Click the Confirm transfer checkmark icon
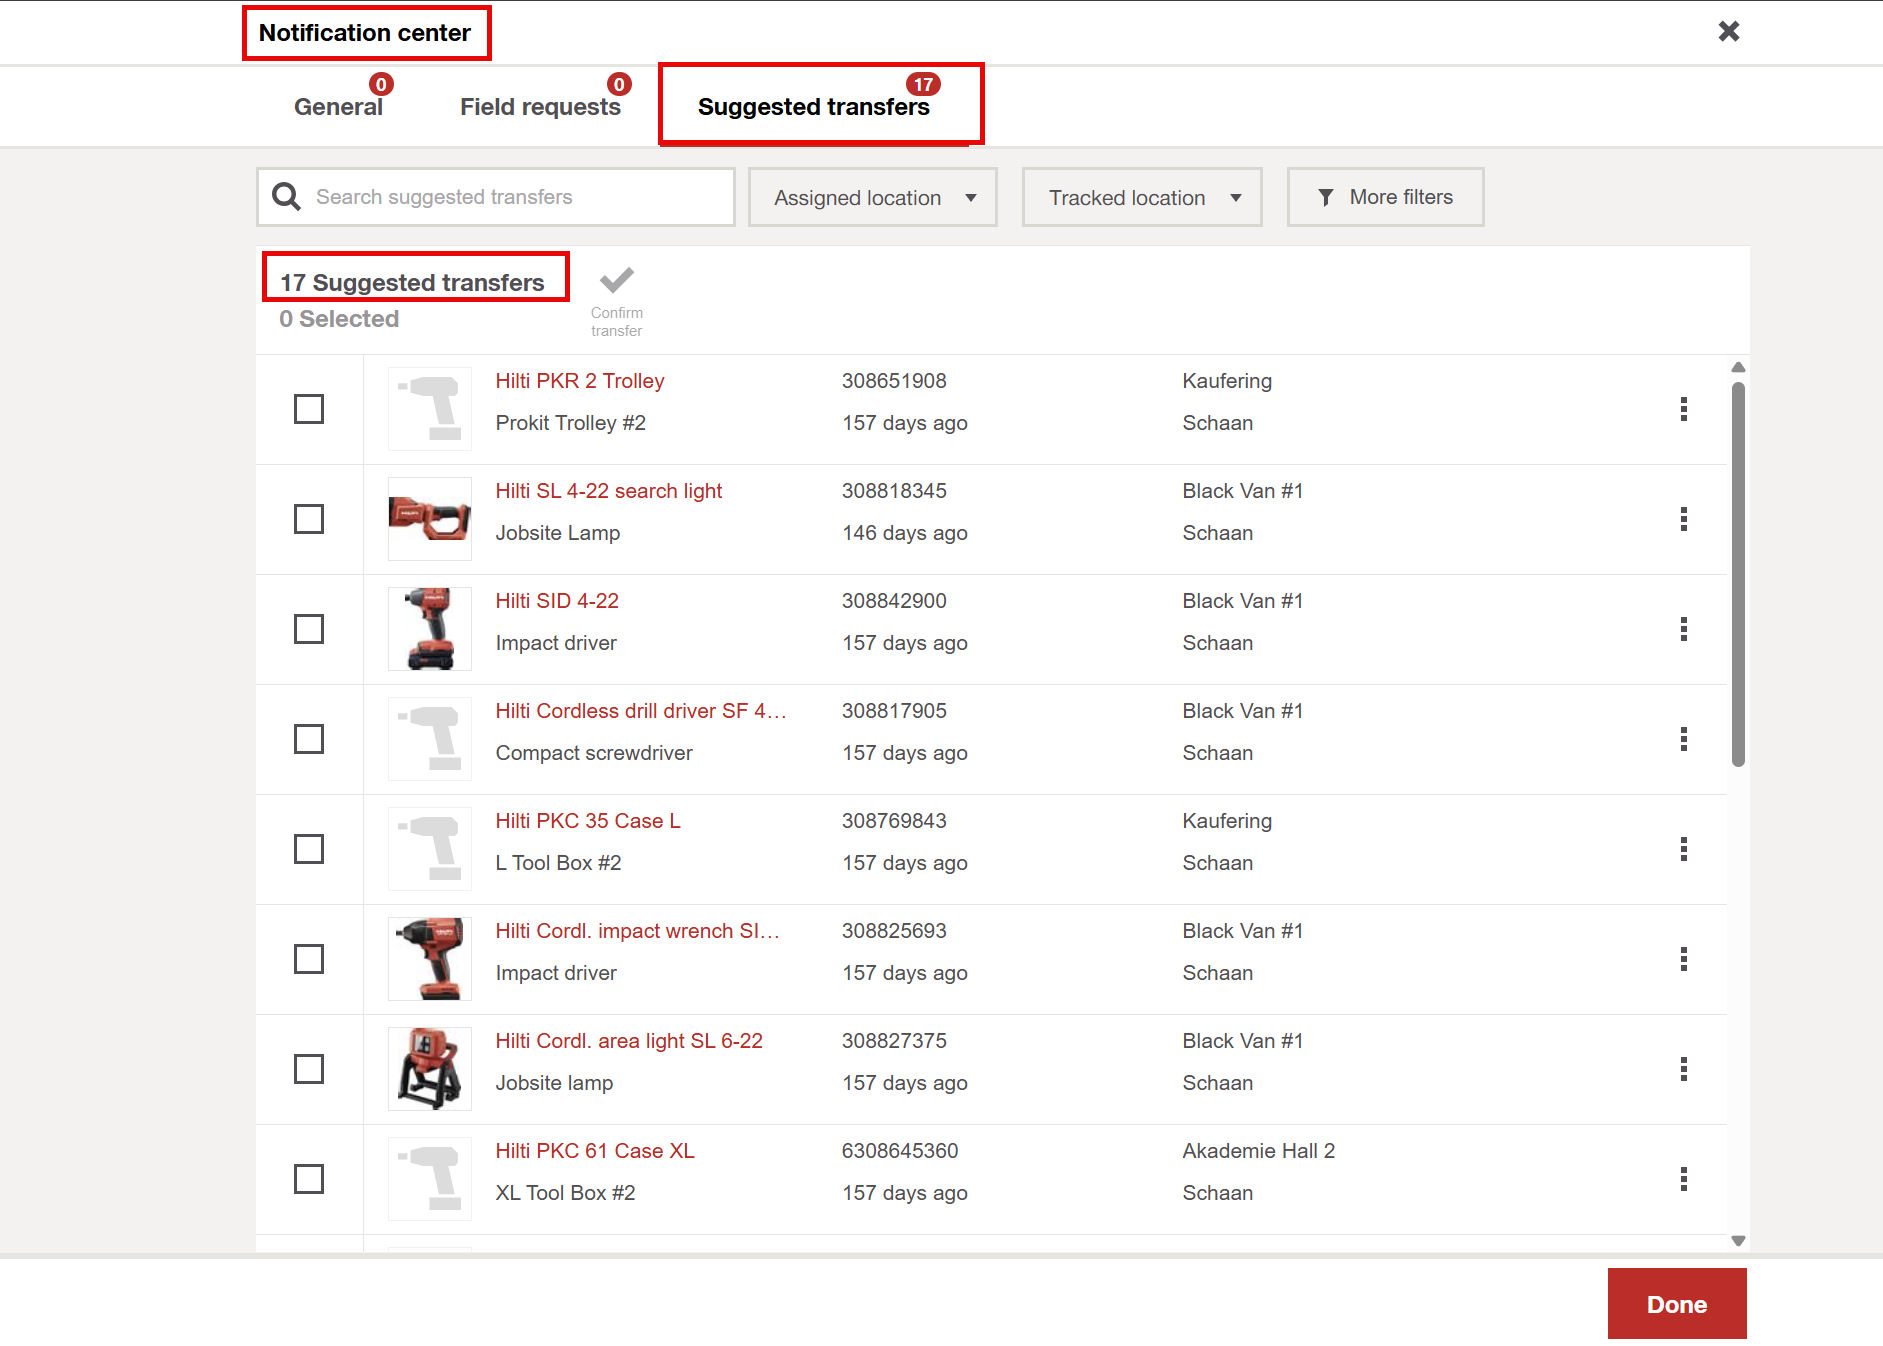The width and height of the screenshot is (1883, 1346). 617,280
